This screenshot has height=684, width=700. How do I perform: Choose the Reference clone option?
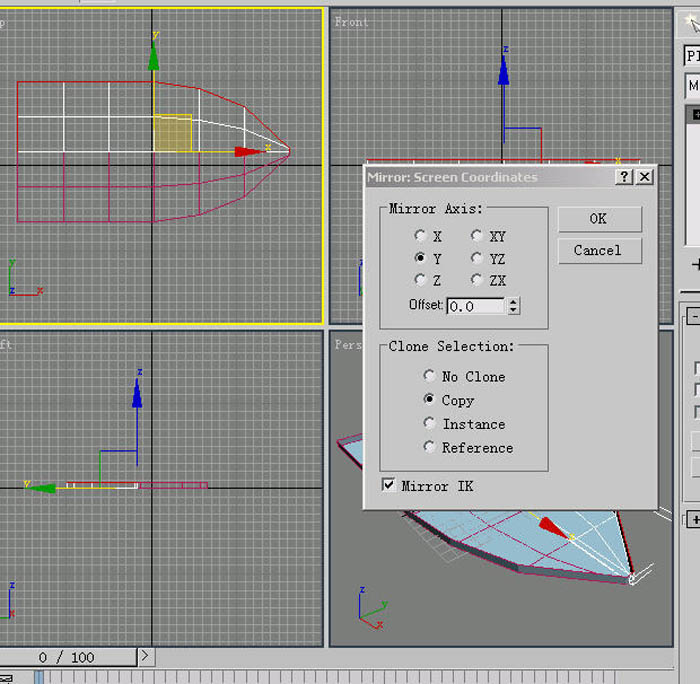[429, 446]
